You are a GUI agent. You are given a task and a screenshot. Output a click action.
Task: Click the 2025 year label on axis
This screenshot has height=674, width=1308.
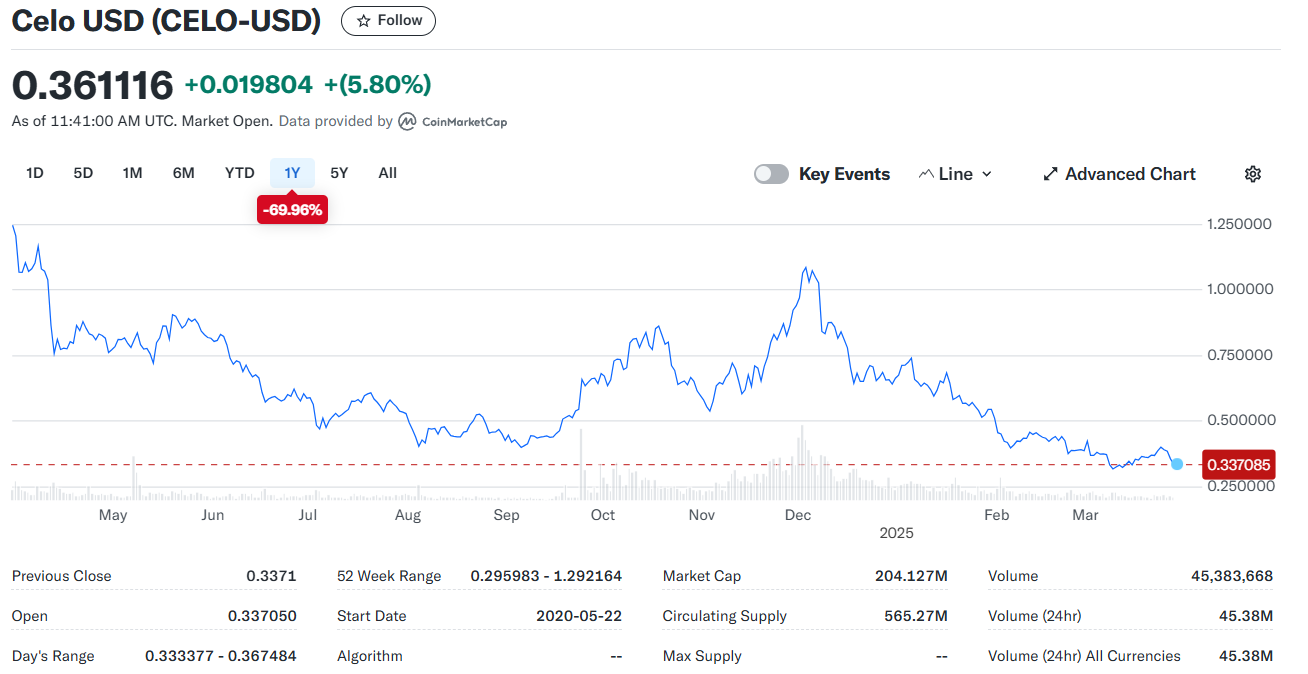pos(896,533)
